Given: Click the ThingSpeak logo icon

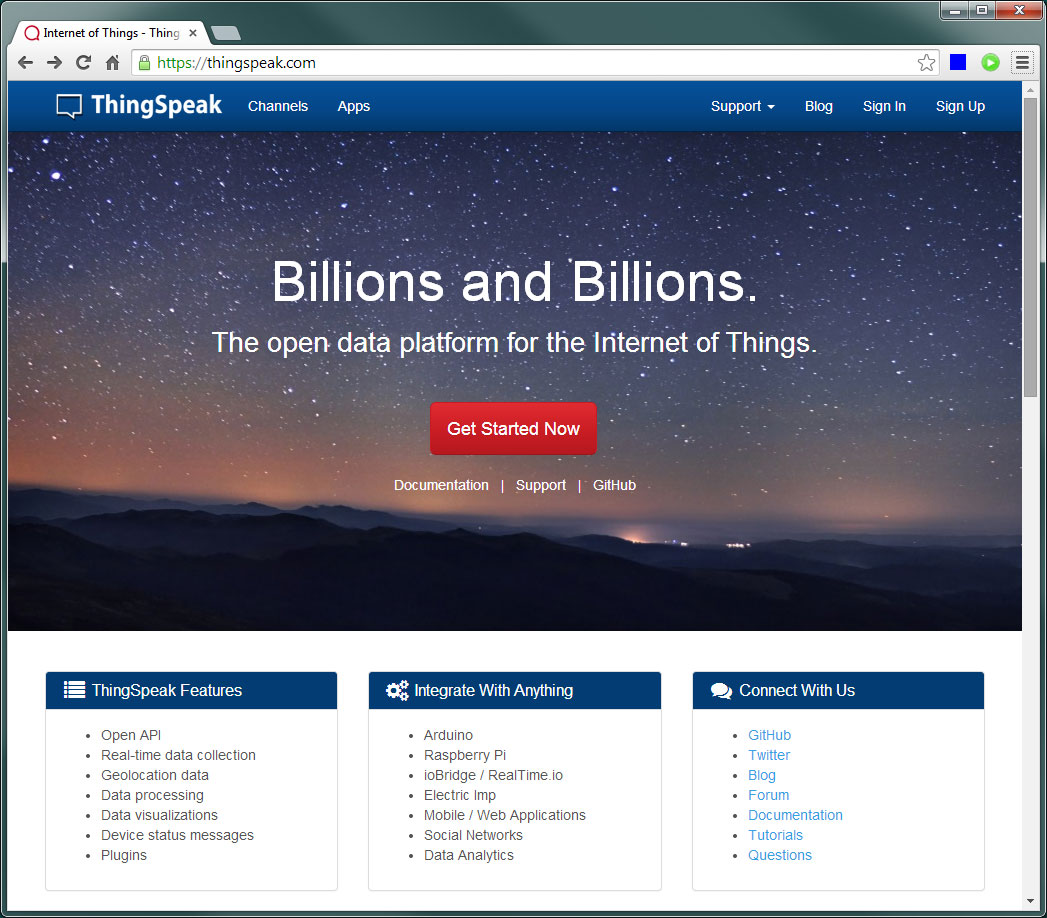Looking at the screenshot, I should point(69,106).
